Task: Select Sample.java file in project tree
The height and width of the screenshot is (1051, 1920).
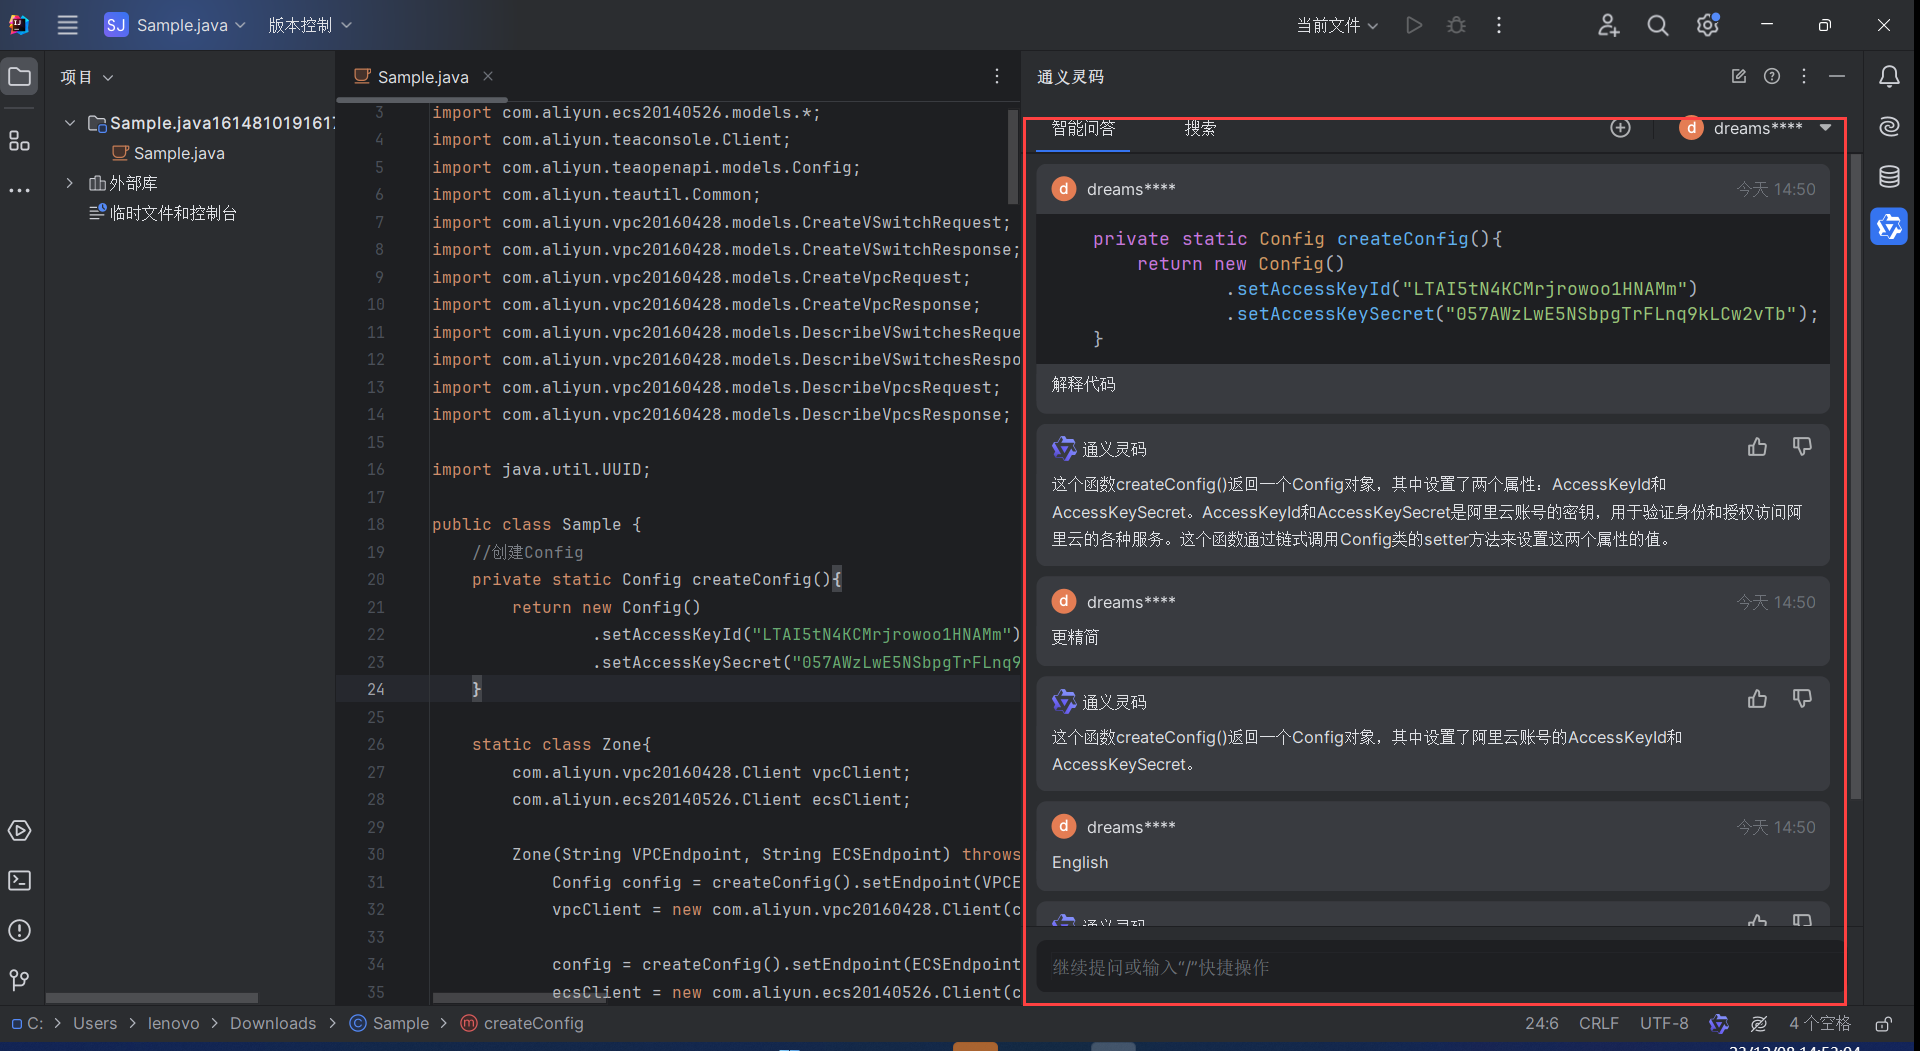Action: coord(179,153)
